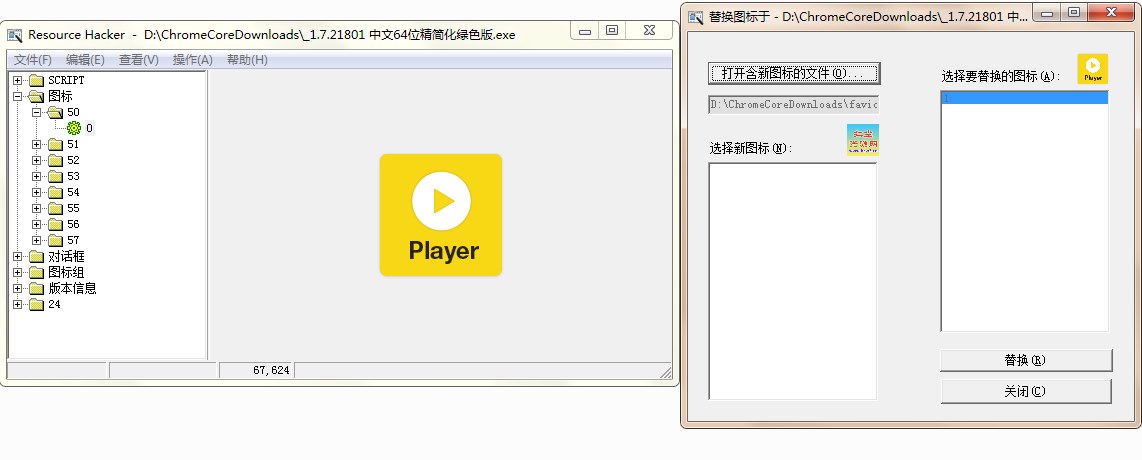Screen dimensions: 1142x460
Task: Click Resource Hacker window resize grip
Action: coord(666,372)
